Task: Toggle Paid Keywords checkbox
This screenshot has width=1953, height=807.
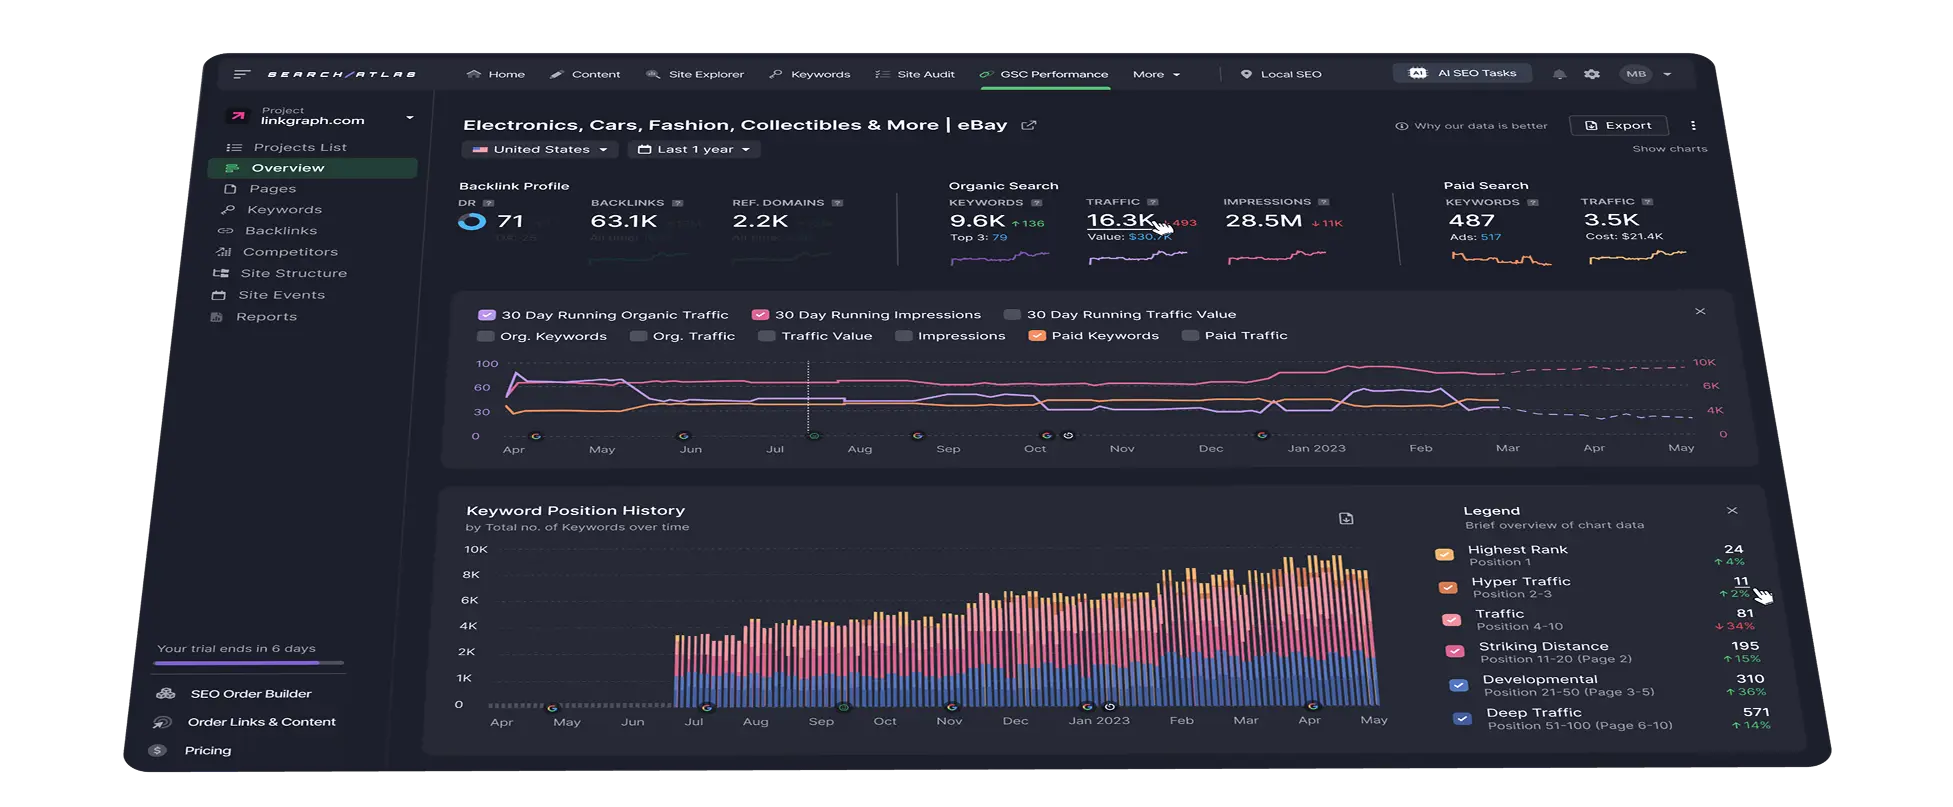Action: [1037, 336]
